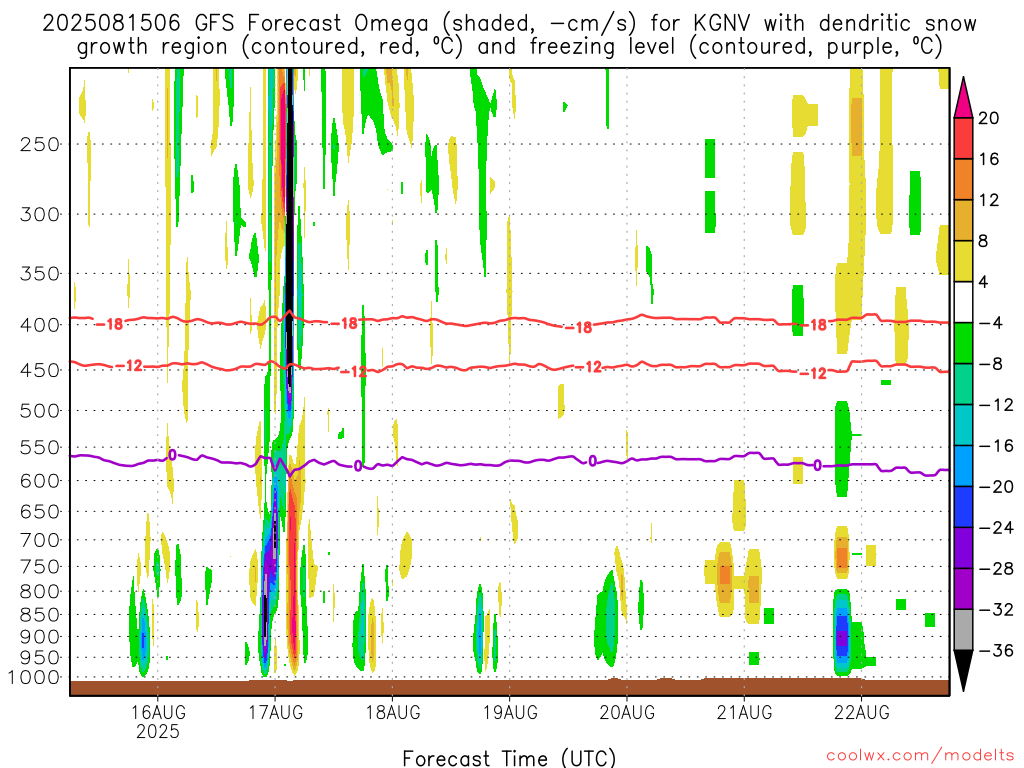The width and height of the screenshot is (1024, 768).
Task: Click the 500 pressure level label
Action: click(x=40, y=411)
